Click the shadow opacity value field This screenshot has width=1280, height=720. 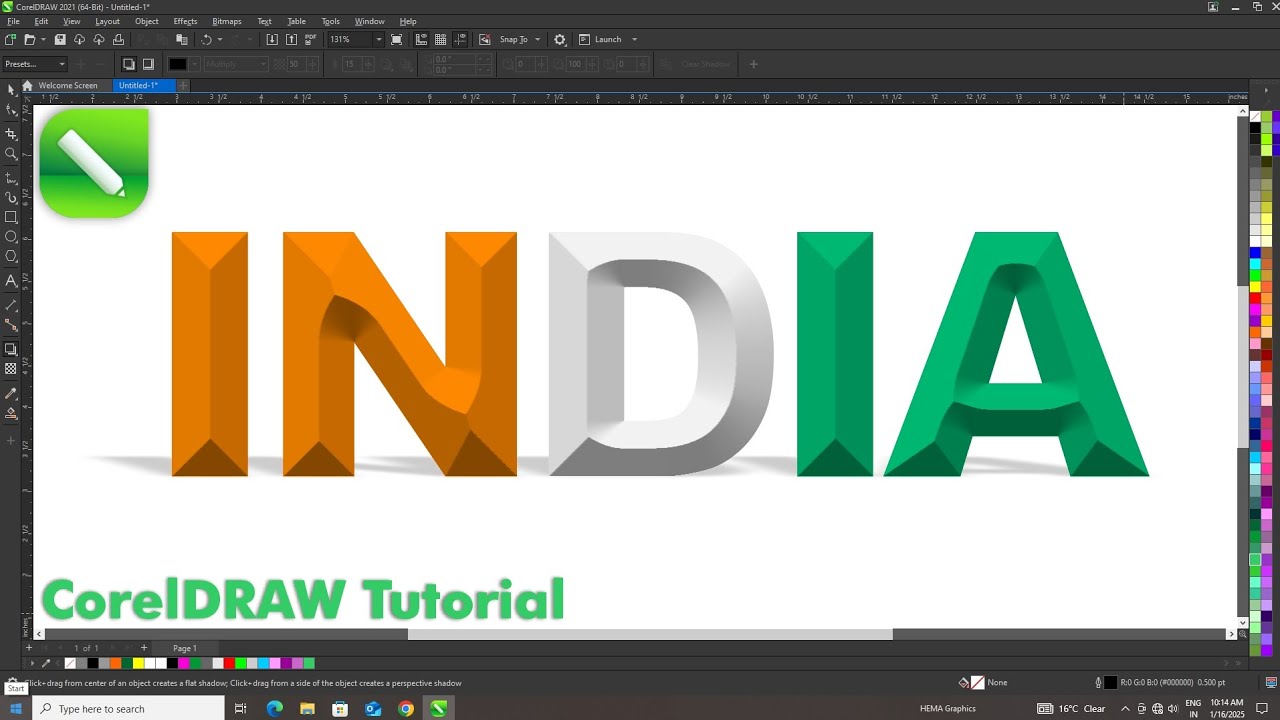(293, 64)
